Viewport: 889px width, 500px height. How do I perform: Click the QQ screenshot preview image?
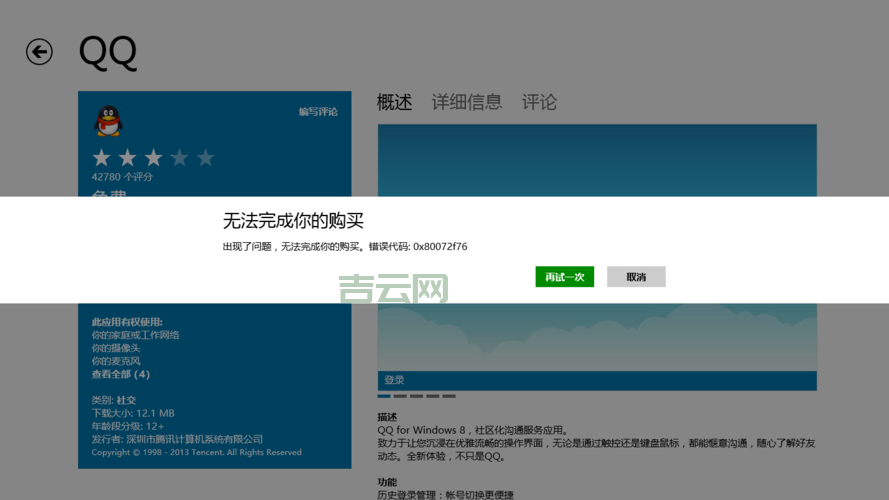pos(597,257)
